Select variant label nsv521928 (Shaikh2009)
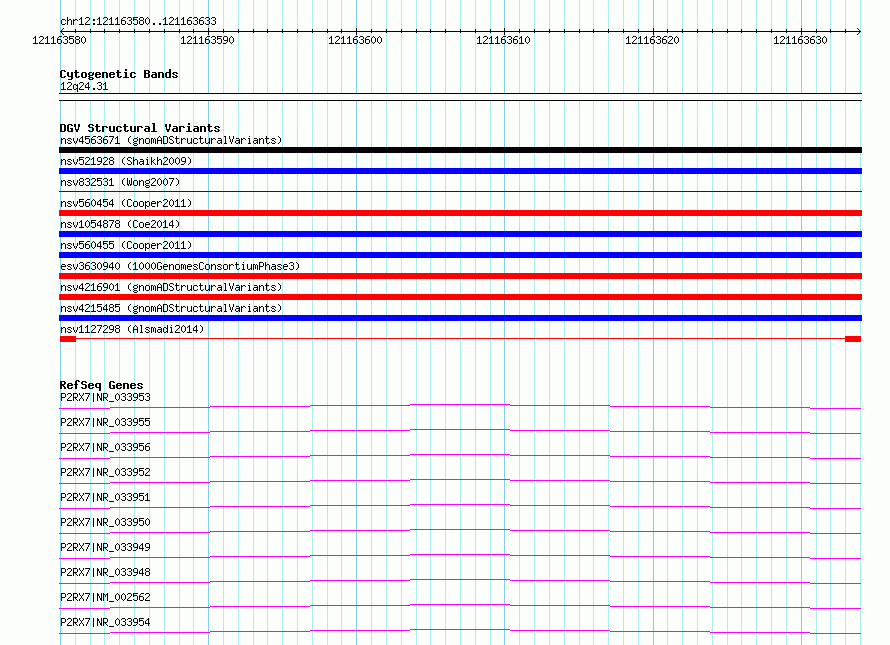This screenshot has height=645, width=890. tap(126, 161)
